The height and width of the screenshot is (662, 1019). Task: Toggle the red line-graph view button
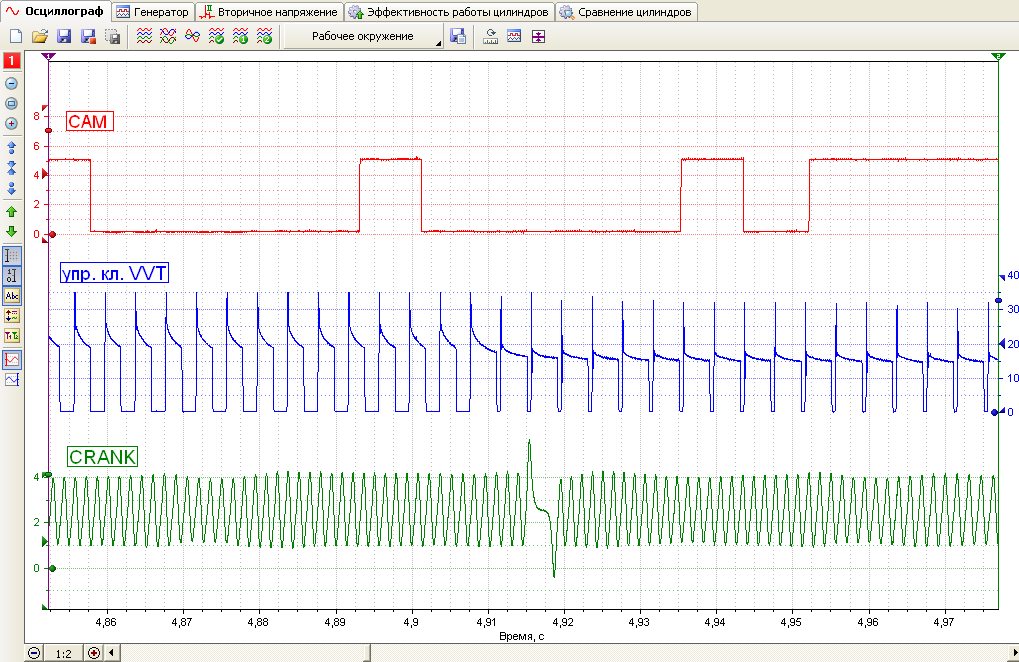[x=12, y=359]
